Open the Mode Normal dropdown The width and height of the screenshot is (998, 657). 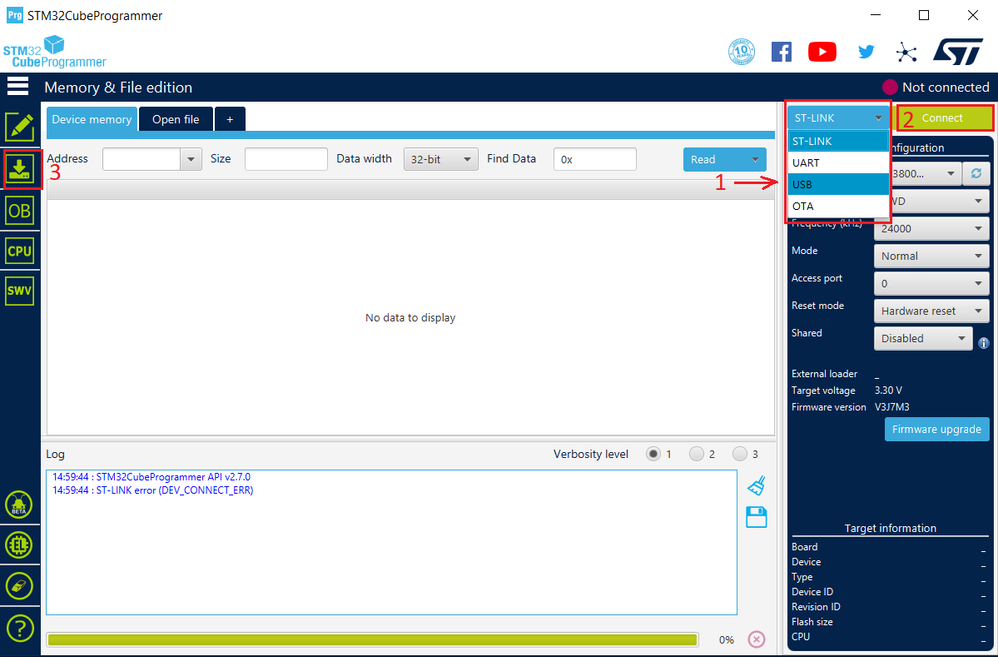(x=932, y=256)
